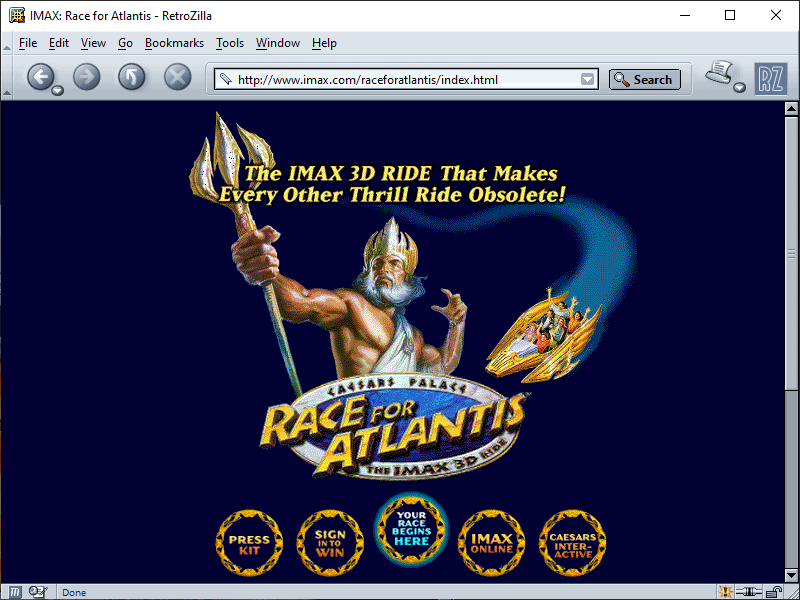
Task: Expand the URL bar history dropdown
Action: tap(588, 80)
